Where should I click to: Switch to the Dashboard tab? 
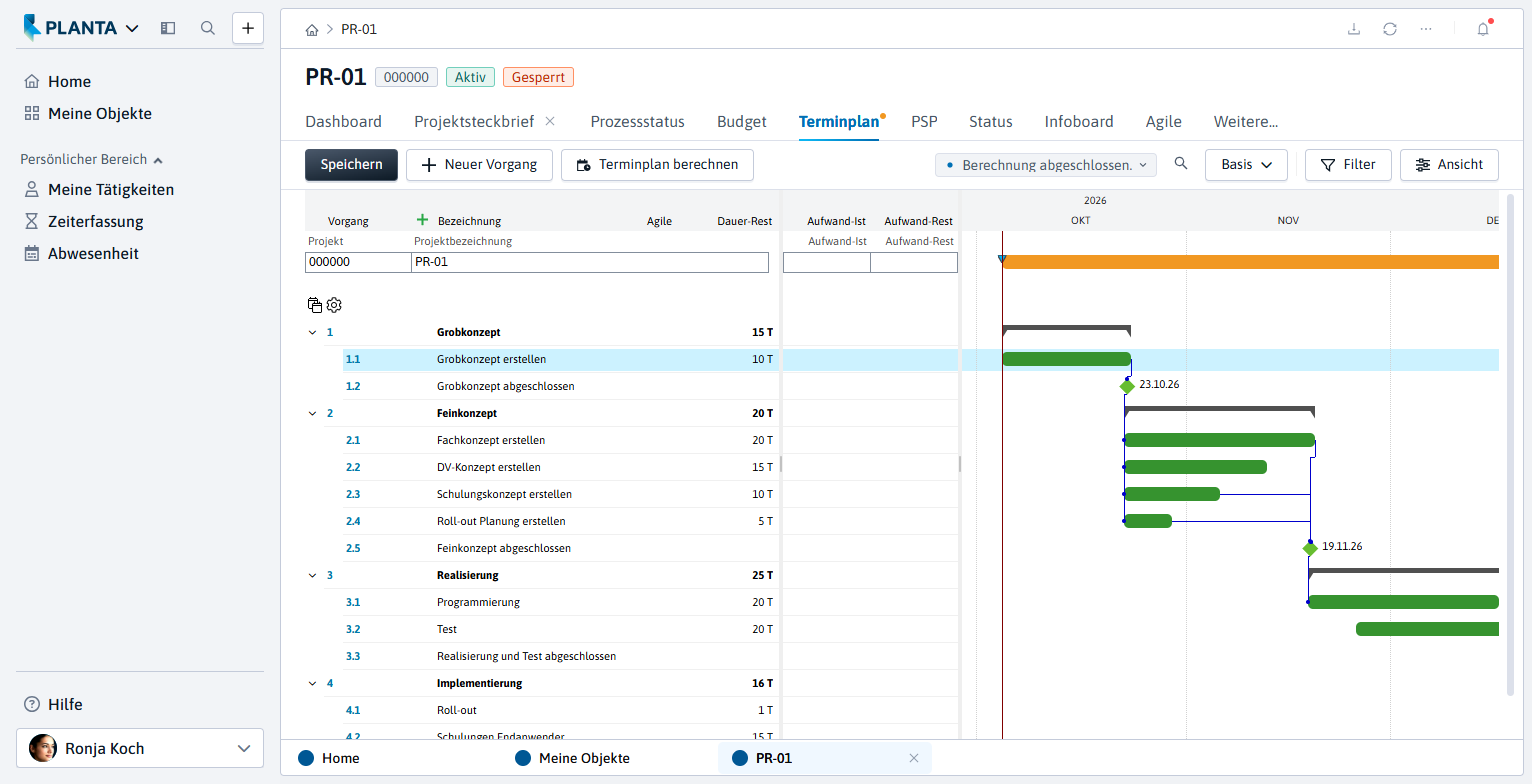click(x=343, y=122)
